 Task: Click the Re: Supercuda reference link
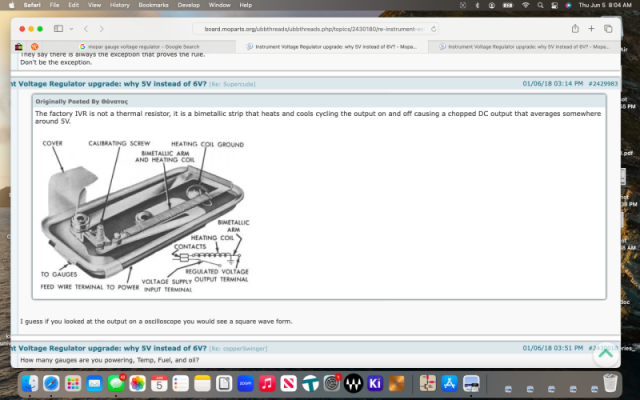click(x=232, y=84)
